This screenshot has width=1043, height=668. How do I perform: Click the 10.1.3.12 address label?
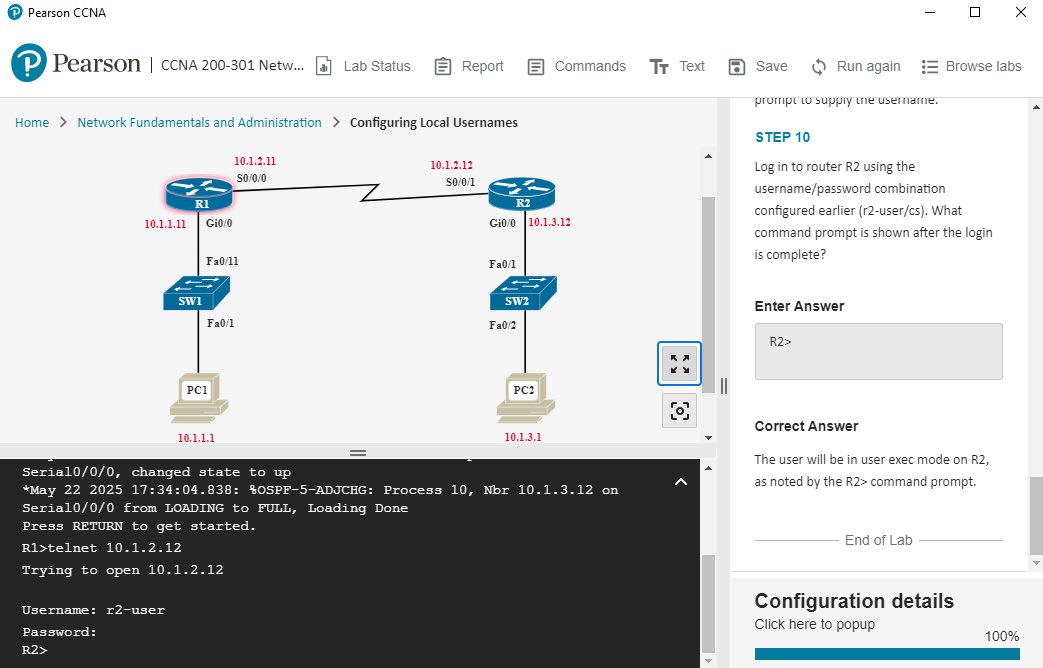pyautogui.click(x=549, y=222)
